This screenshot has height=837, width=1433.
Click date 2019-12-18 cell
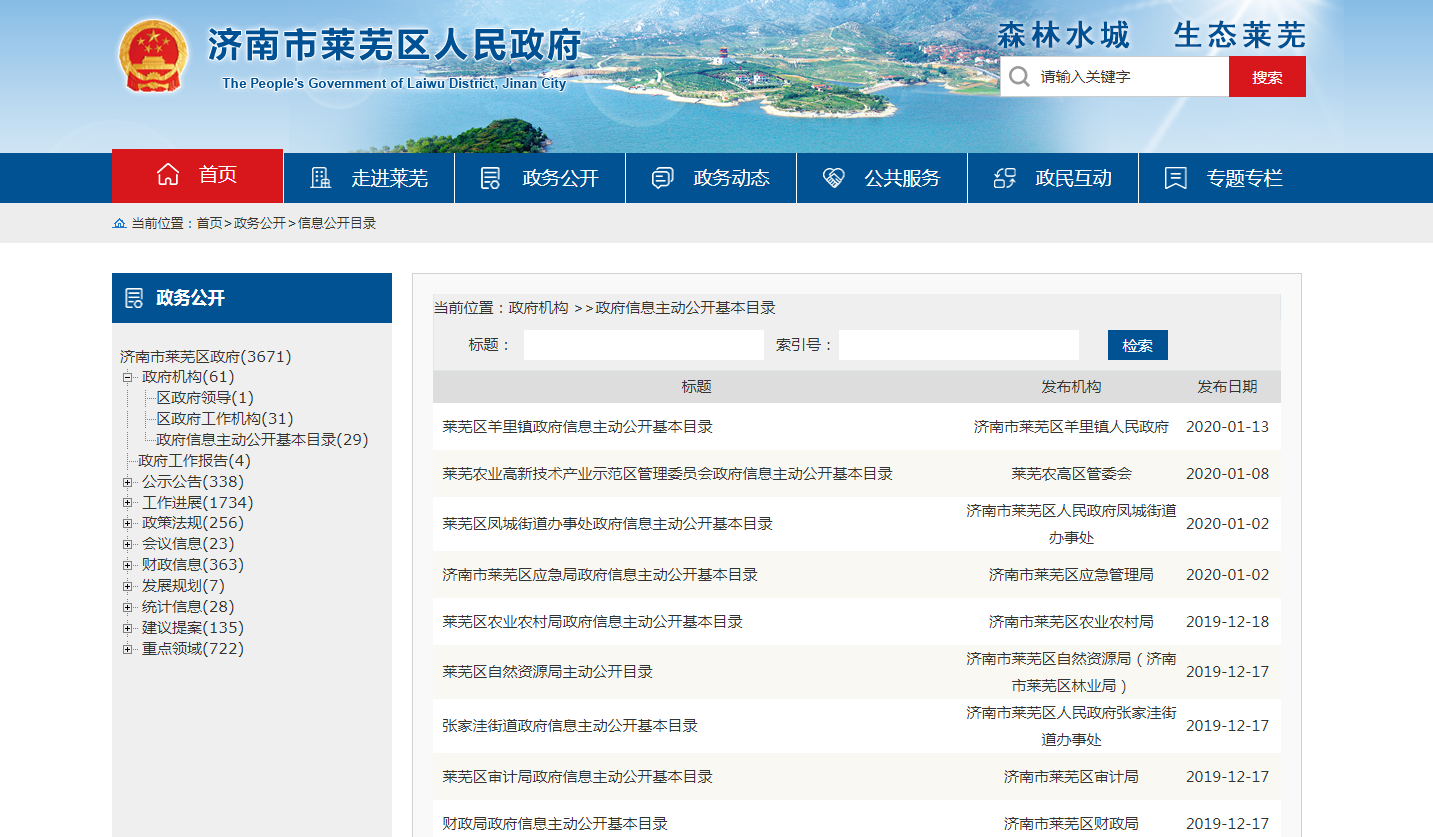[x=1227, y=621]
